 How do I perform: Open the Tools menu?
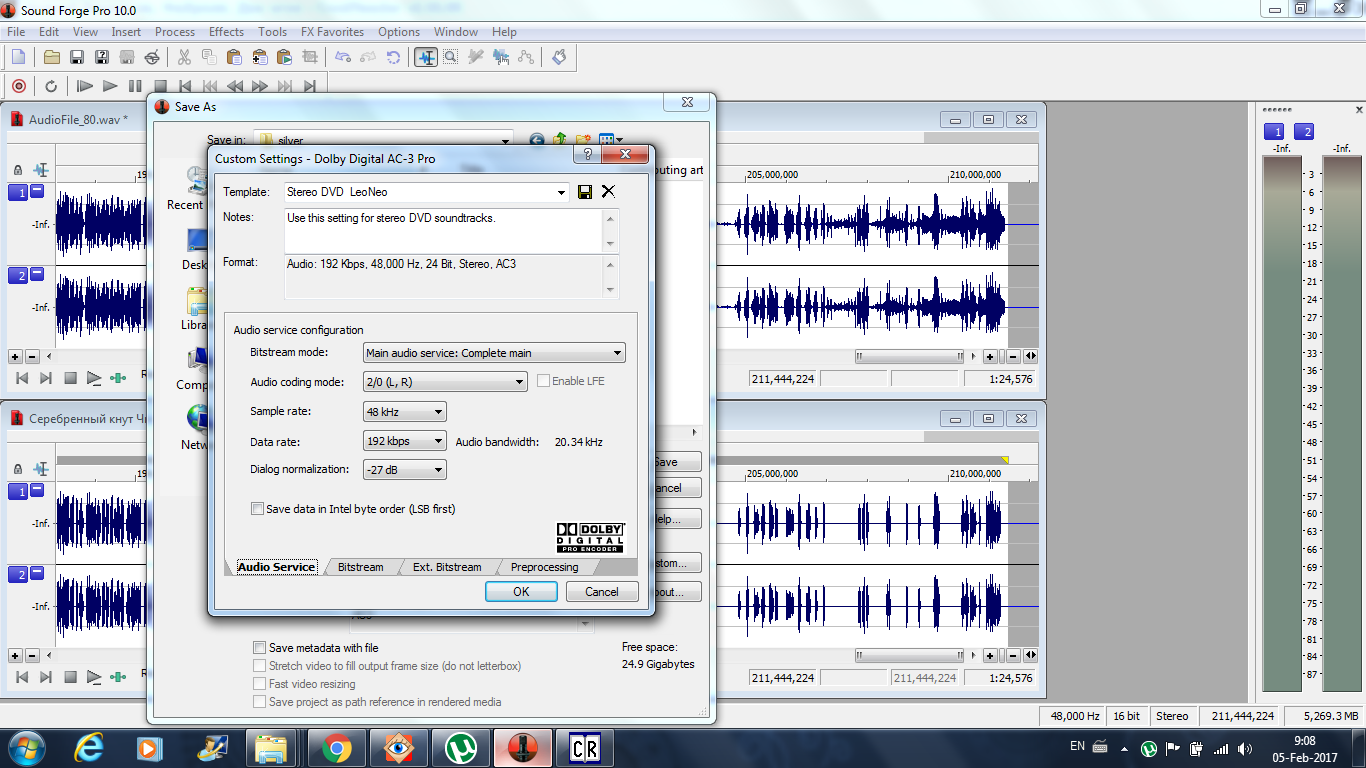click(272, 32)
